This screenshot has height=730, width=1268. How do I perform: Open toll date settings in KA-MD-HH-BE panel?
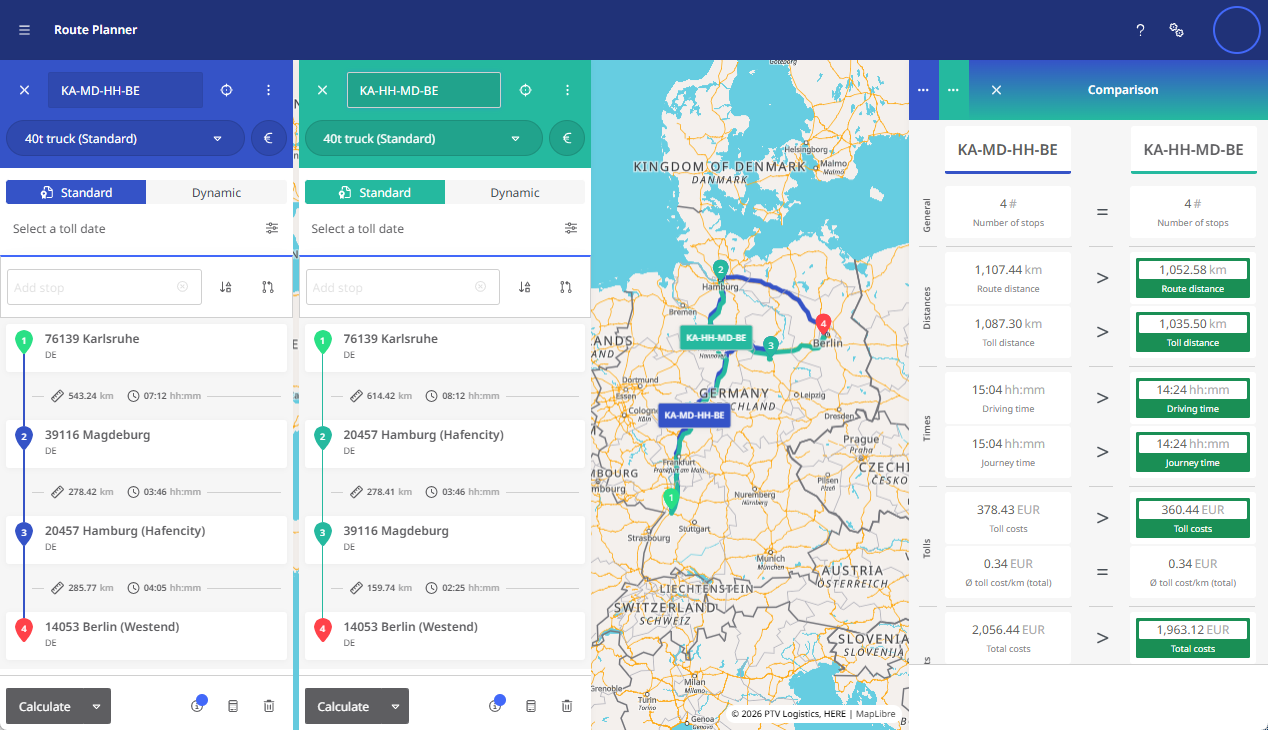coord(272,228)
